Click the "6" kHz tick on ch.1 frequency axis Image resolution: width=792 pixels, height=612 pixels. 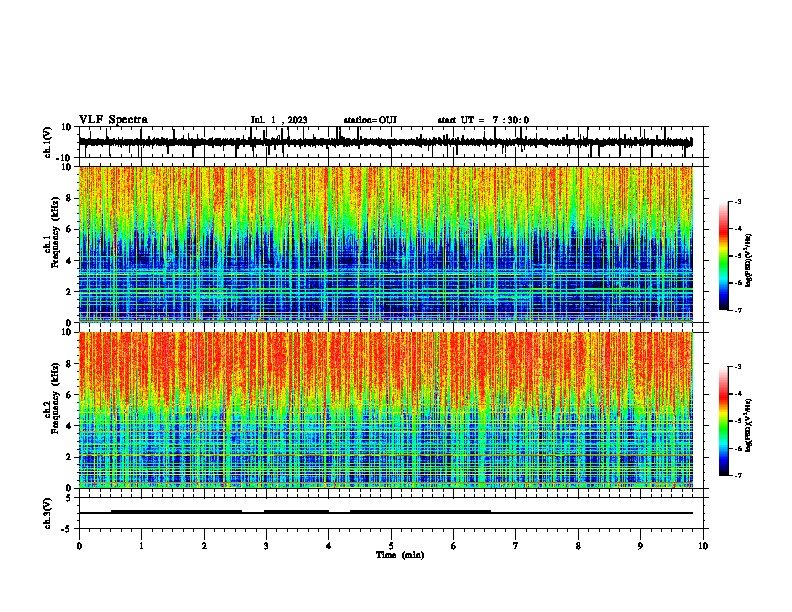click(69, 229)
